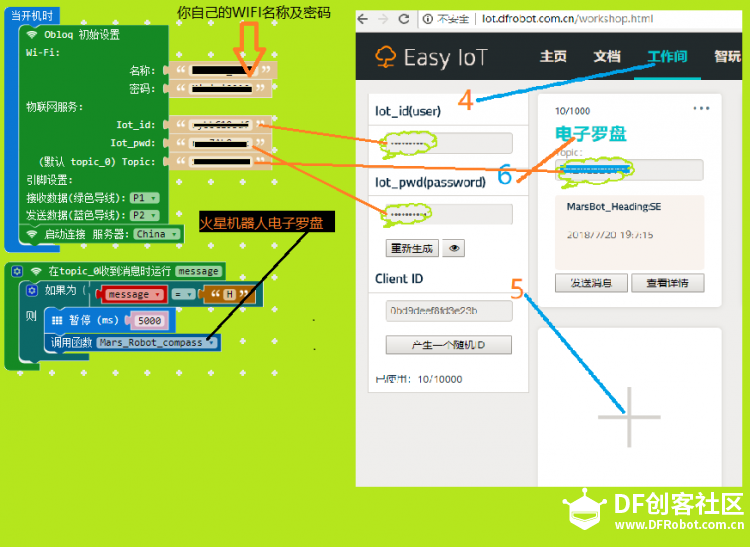Open the message variable dropdown

(134, 295)
